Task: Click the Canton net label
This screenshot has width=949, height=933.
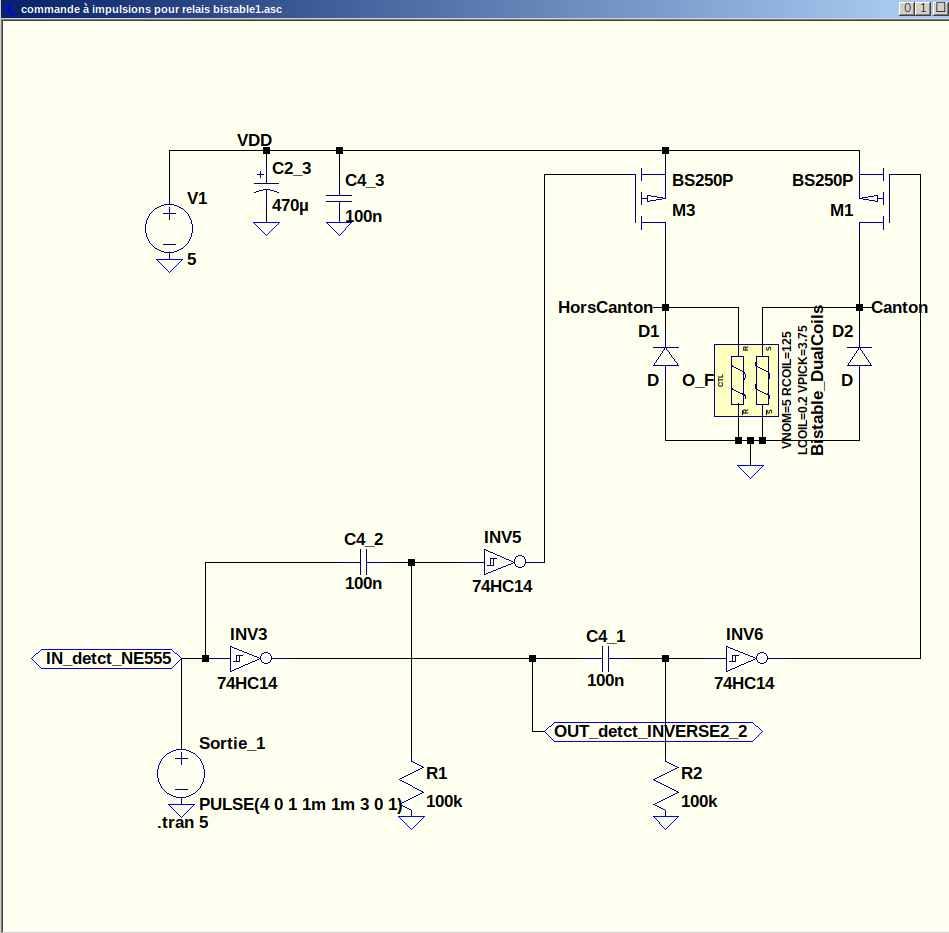Action: [x=899, y=307]
